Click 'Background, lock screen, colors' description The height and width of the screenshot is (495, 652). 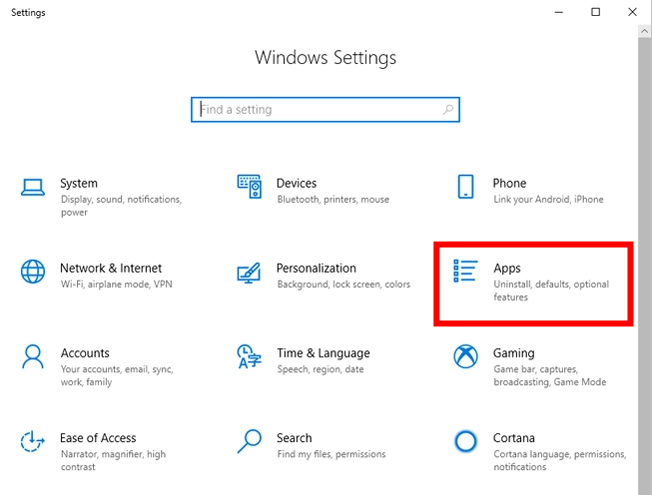(x=343, y=285)
